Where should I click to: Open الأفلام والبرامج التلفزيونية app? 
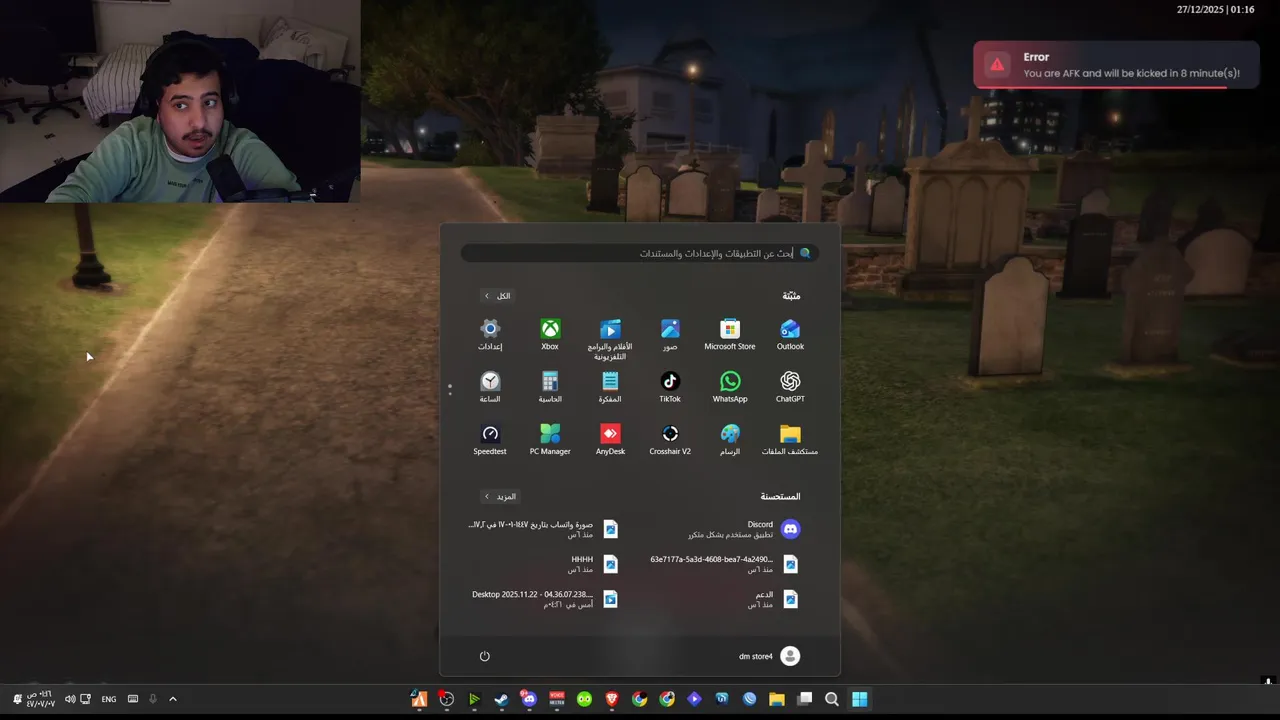pyautogui.click(x=610, y=340)
